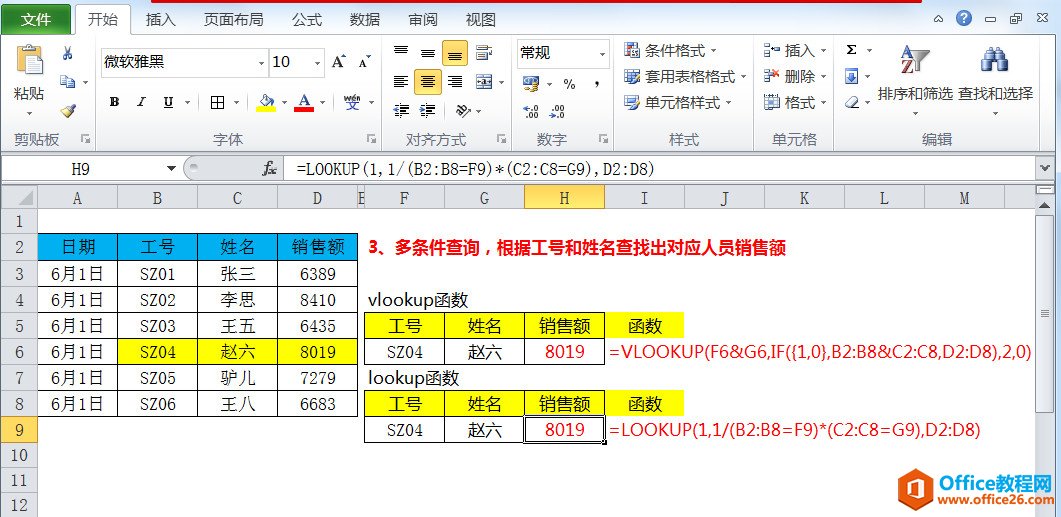Viewport: 1061px width, 517px height.
Task: Open font size dropdown
Action: click(x=317, y=63)
